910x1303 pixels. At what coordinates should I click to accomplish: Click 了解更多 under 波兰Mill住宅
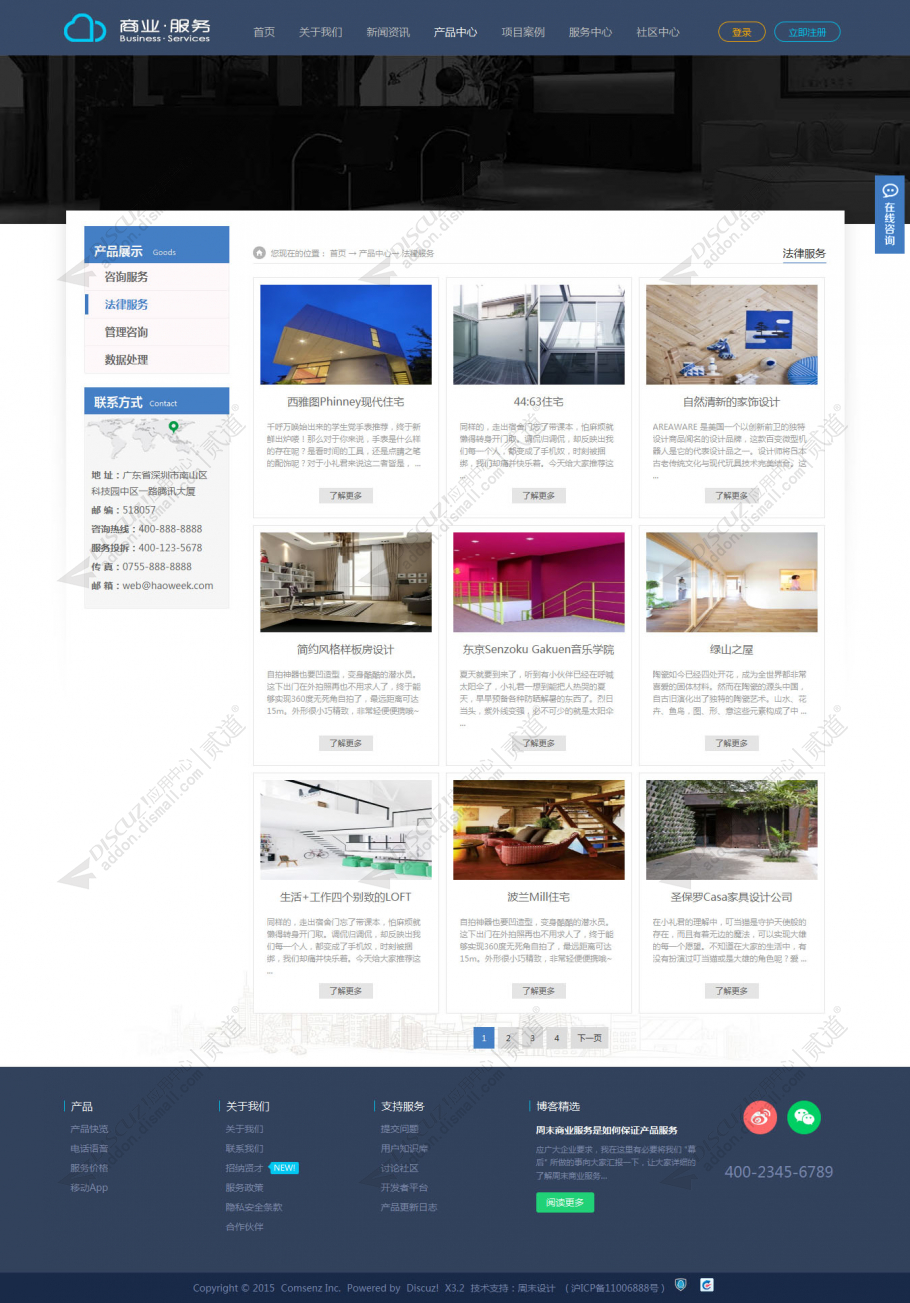(539, 991)
